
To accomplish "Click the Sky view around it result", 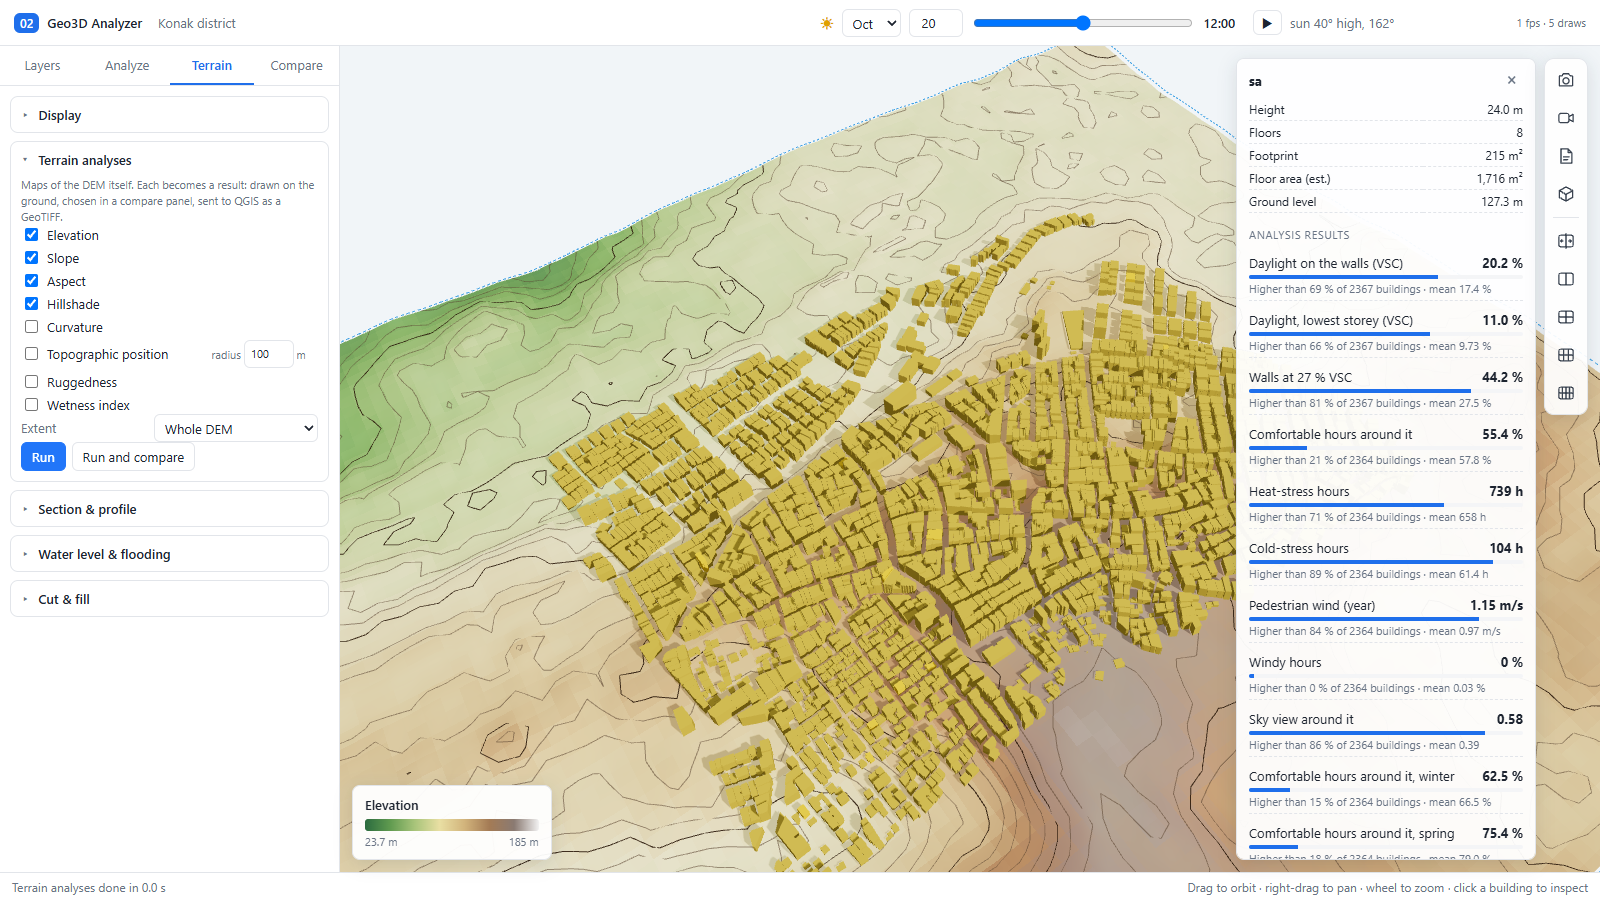I will tap(1386, 731).
